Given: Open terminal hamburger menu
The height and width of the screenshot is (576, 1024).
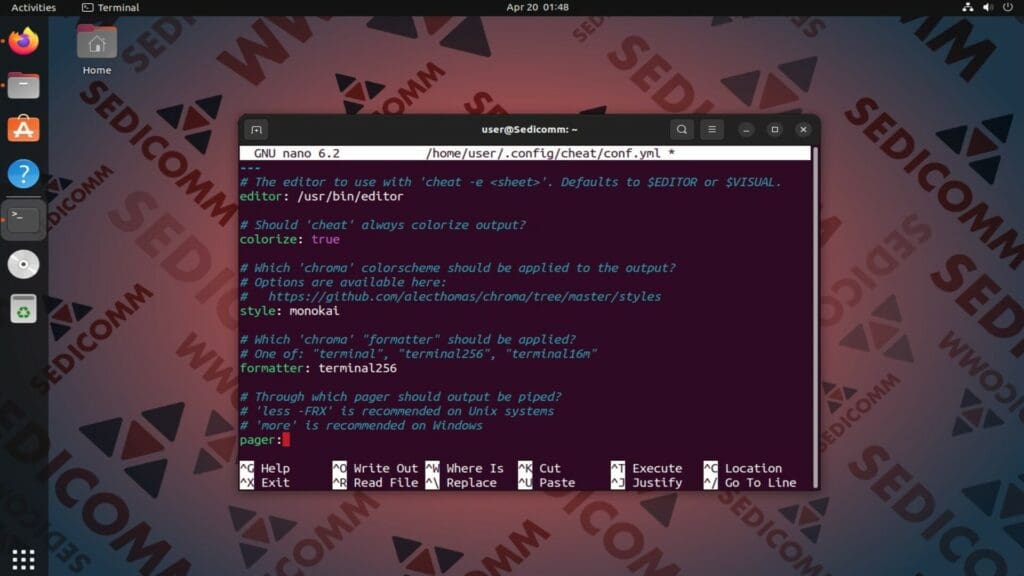Looking at the screenshot, I should coord(712,129).
